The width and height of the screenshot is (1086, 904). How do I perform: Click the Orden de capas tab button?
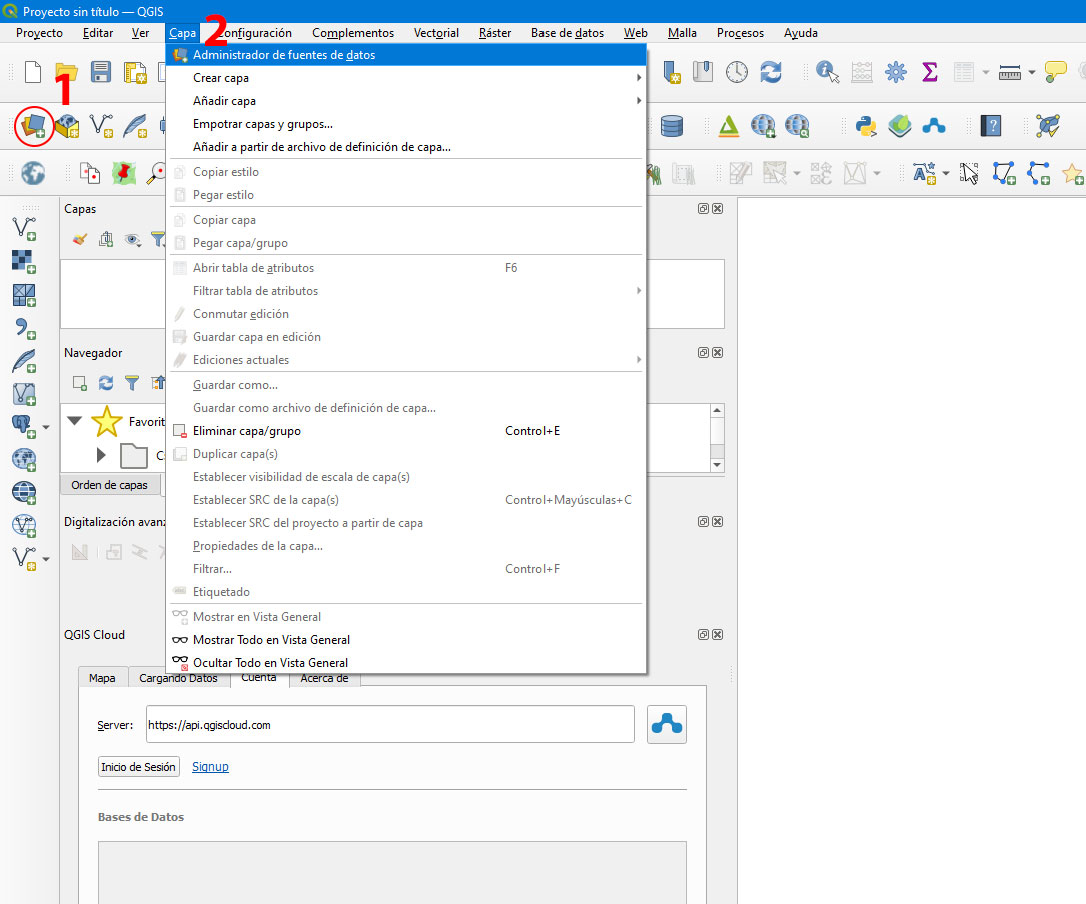click(109, 485)
